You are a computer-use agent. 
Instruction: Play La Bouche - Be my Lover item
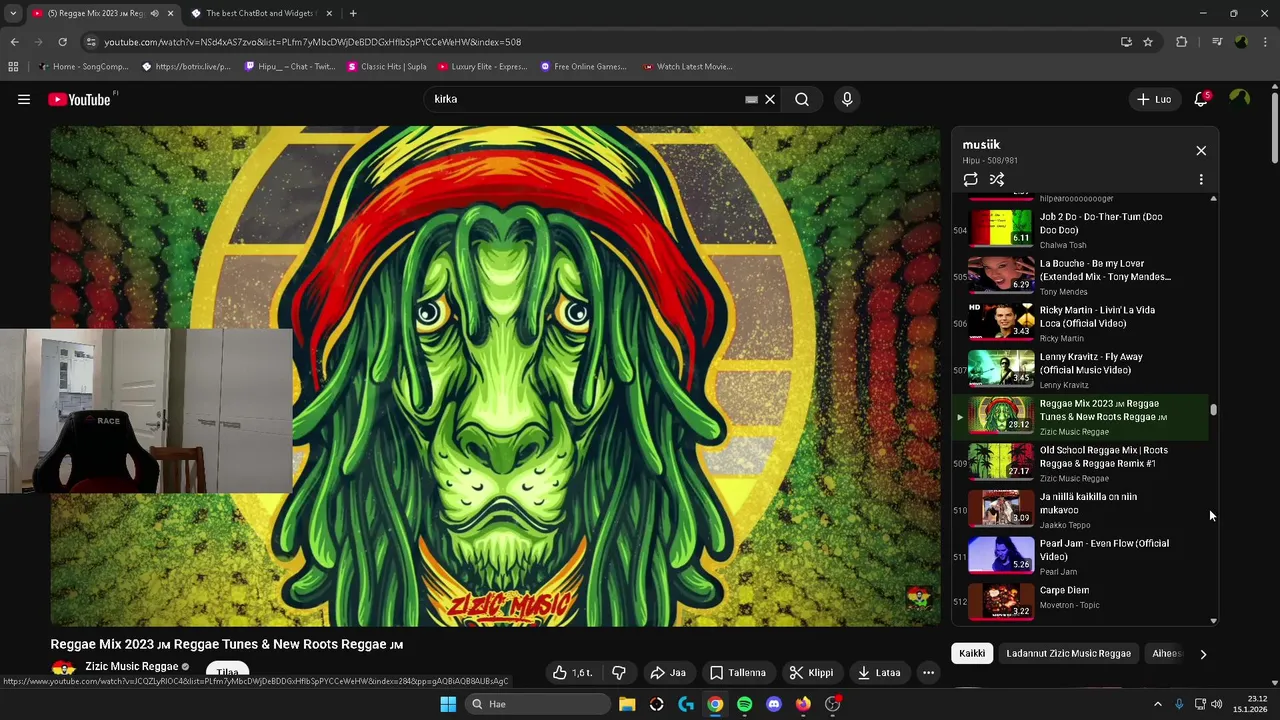(x=1080, y=276)
